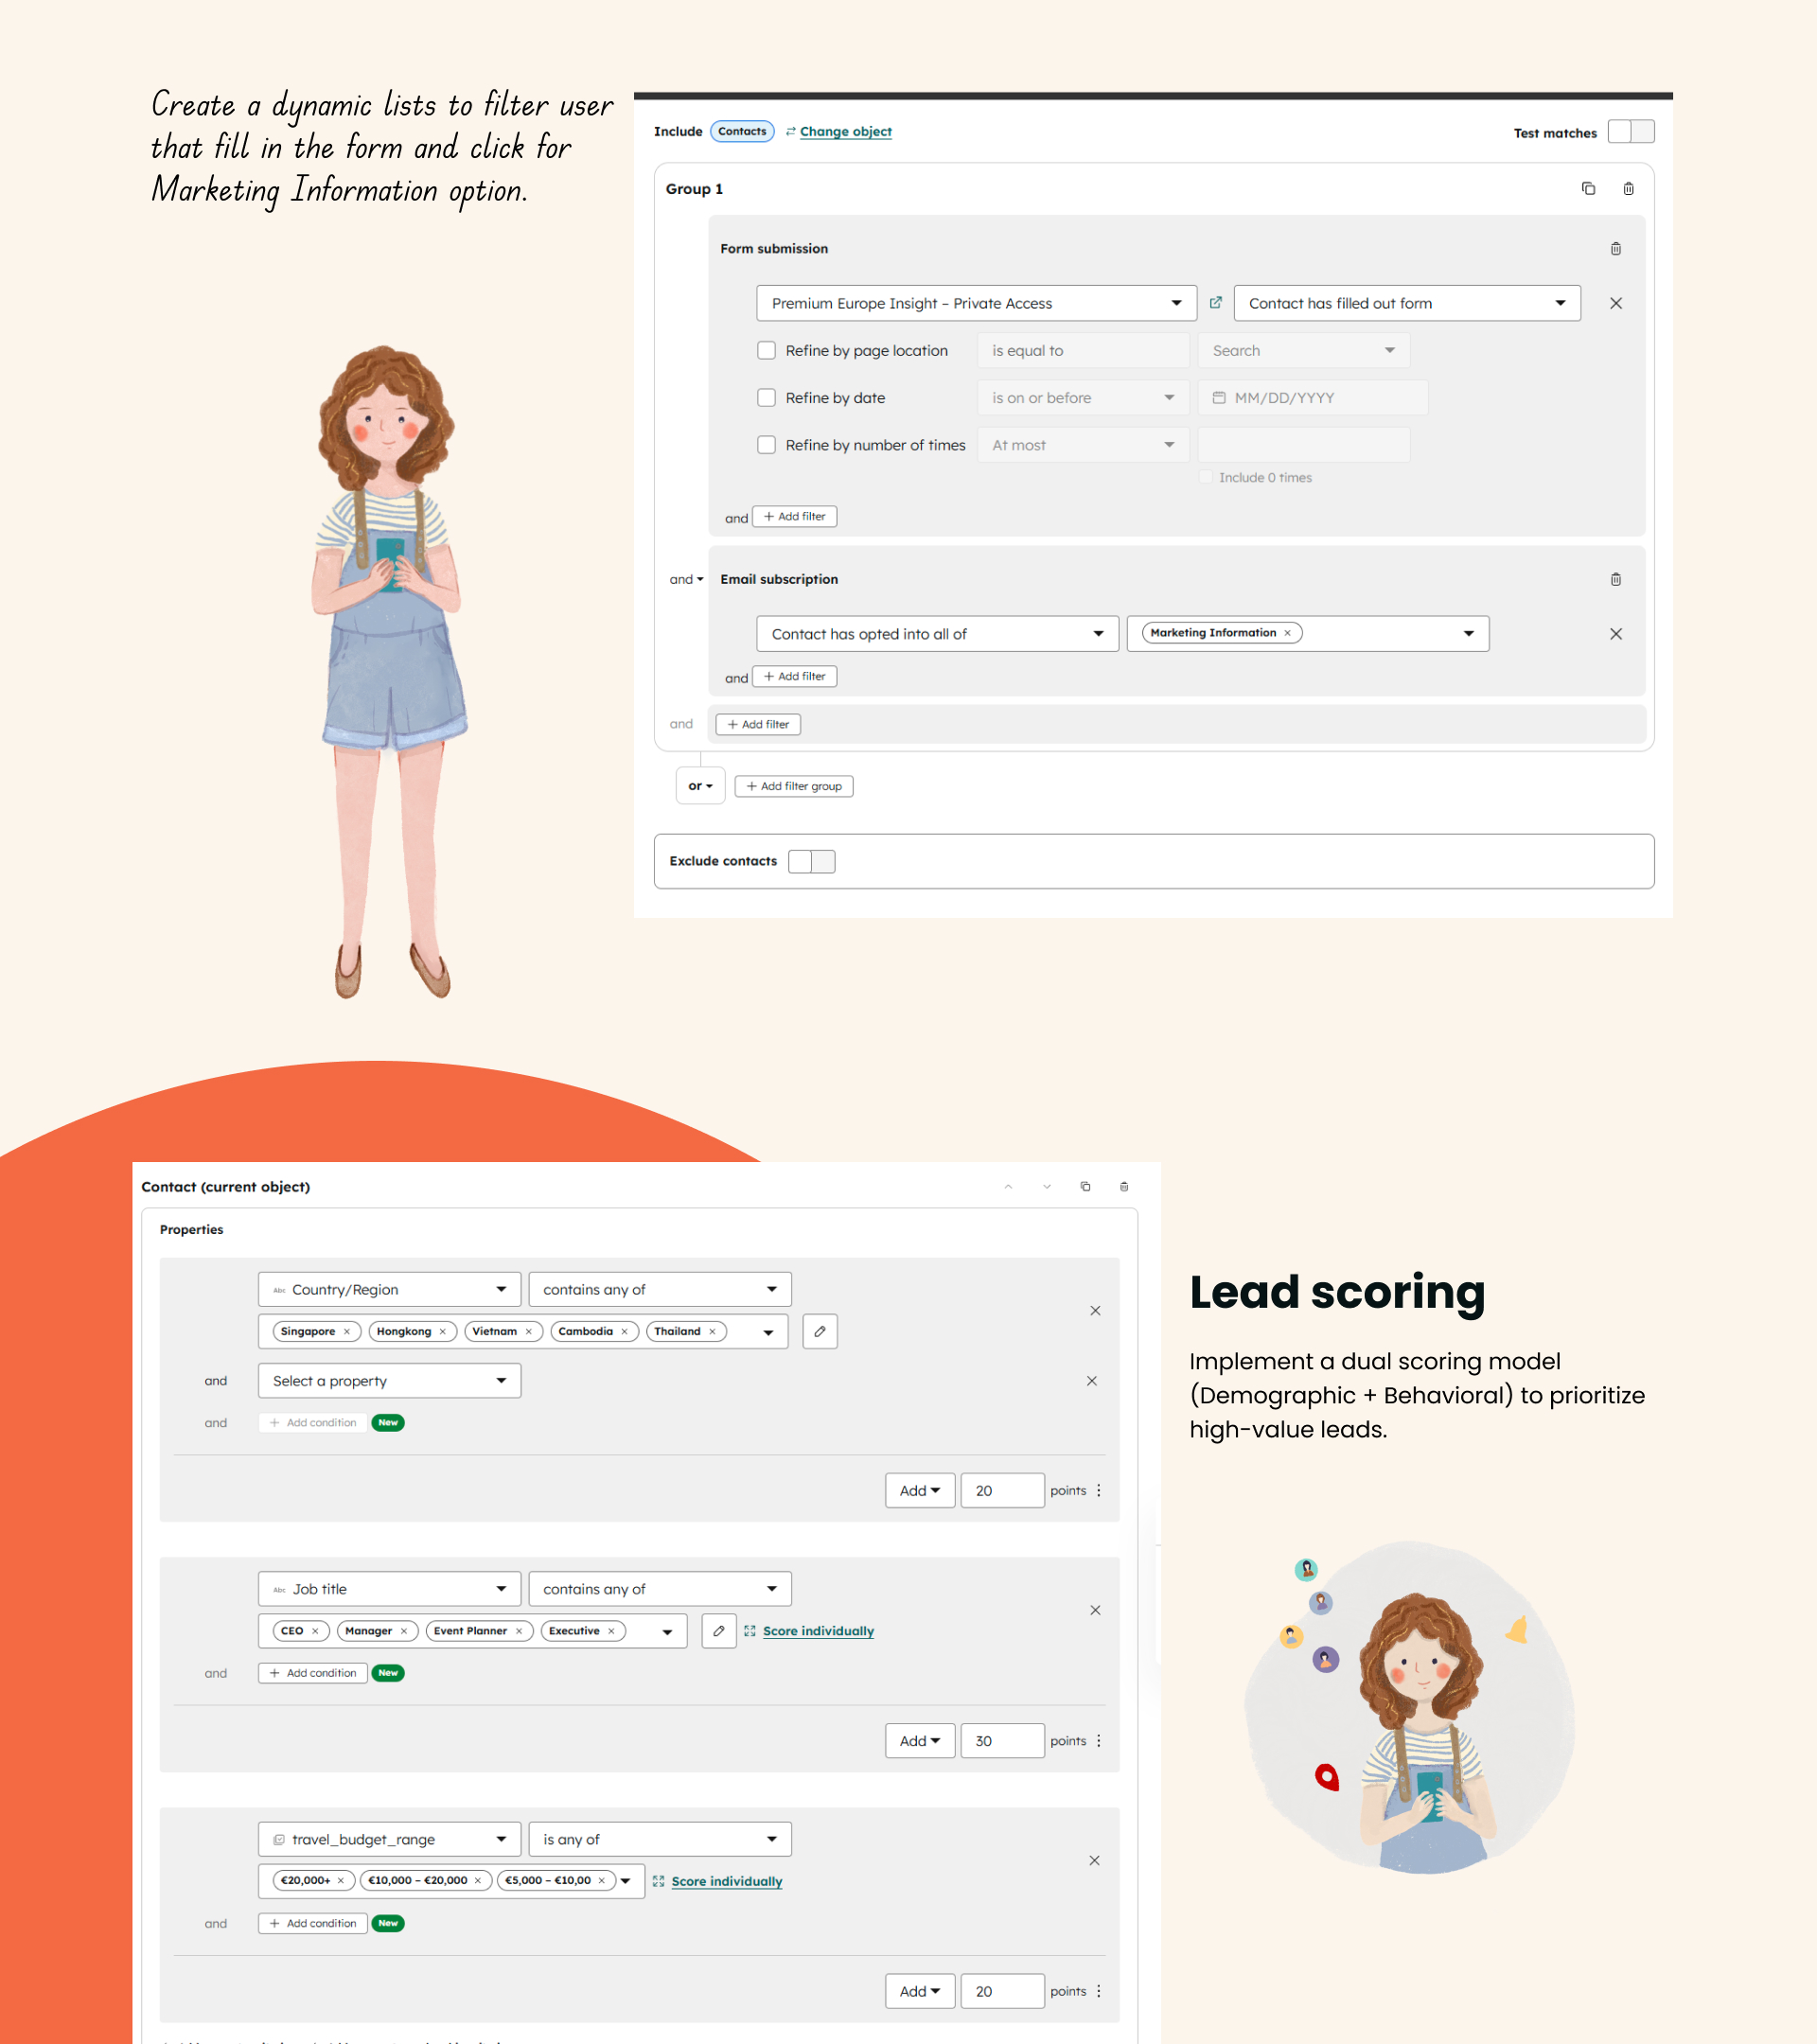
Task: Open the form's external link icon
Action: click(x=1215, y=303)
